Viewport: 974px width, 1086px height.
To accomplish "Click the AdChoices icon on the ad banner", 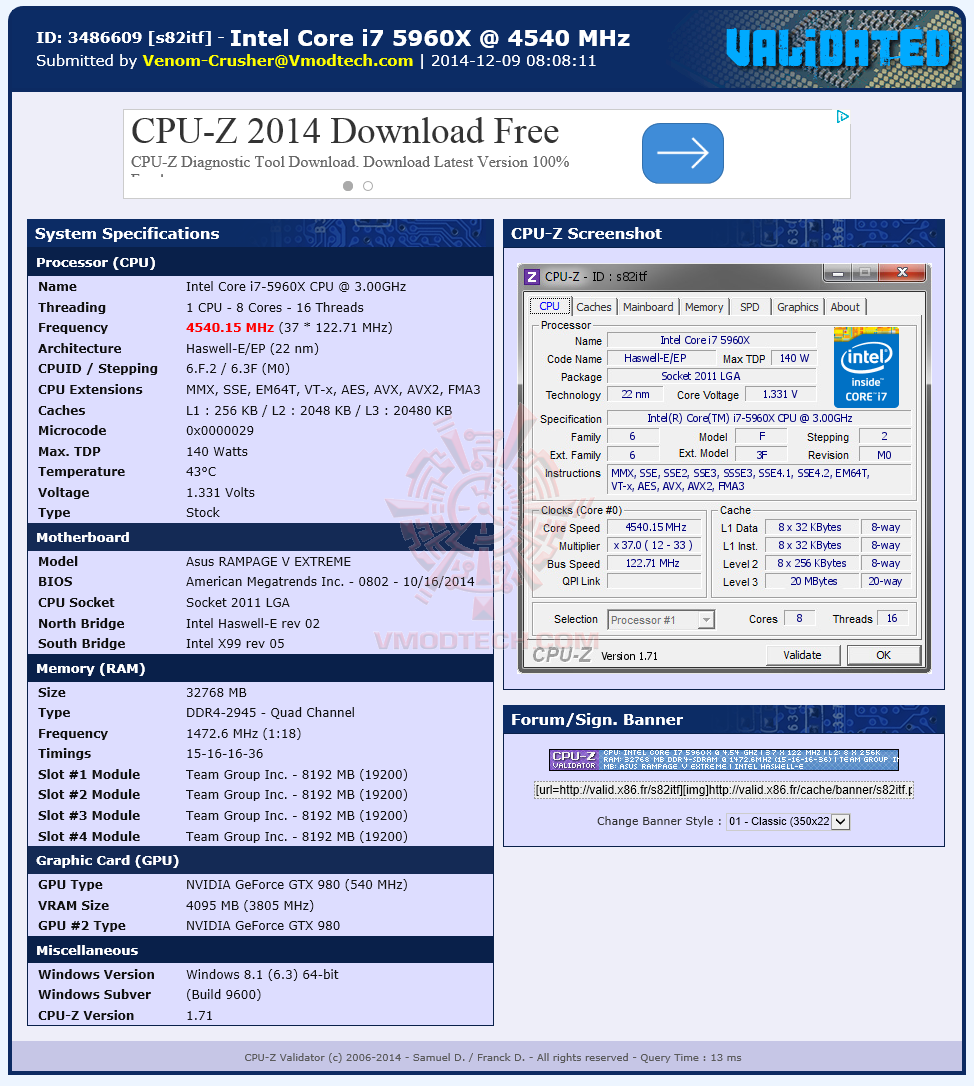I will (842, 116).
